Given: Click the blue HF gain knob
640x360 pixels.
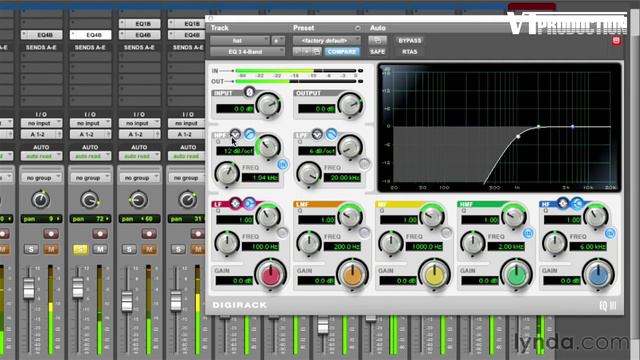Looking at the screenshot, I should (x=598, y=274).
